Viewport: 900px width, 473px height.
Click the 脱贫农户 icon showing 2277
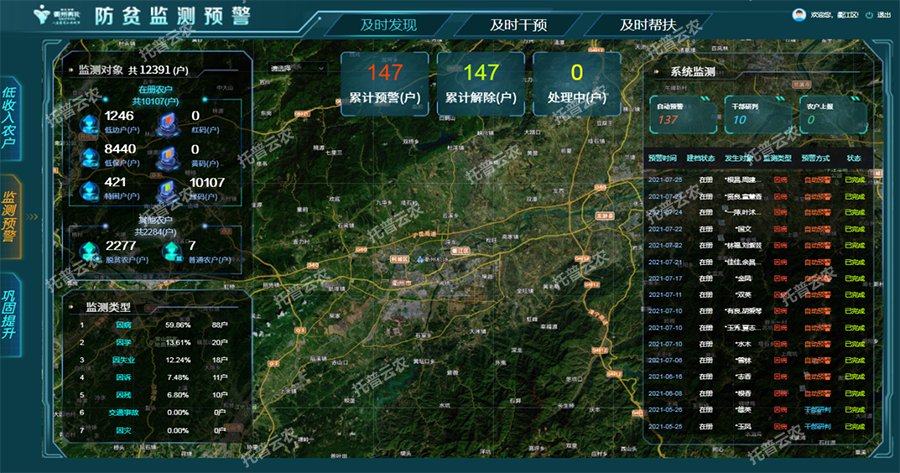click(89, 250)
